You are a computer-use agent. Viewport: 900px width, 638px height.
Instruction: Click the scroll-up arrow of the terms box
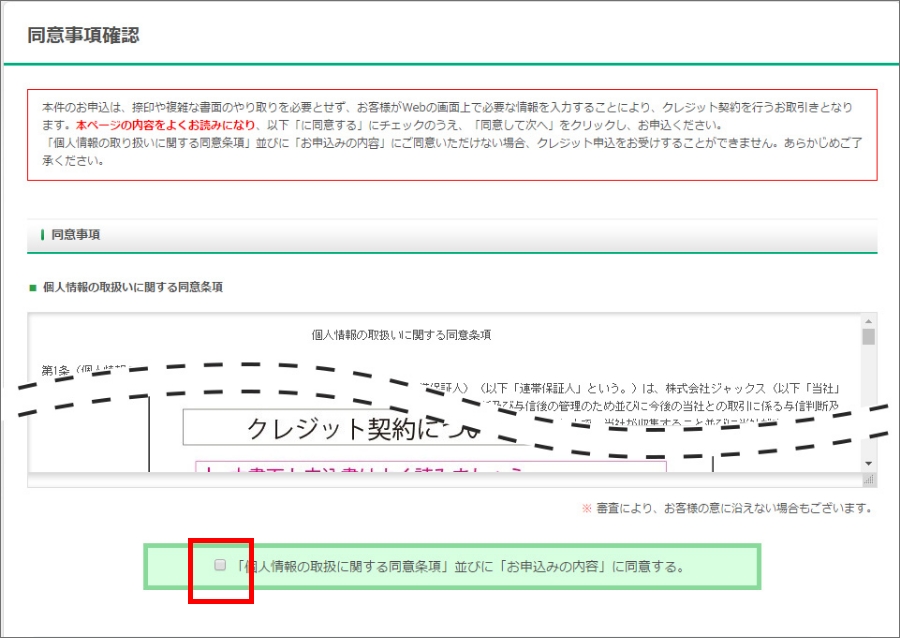pos(868,321)
